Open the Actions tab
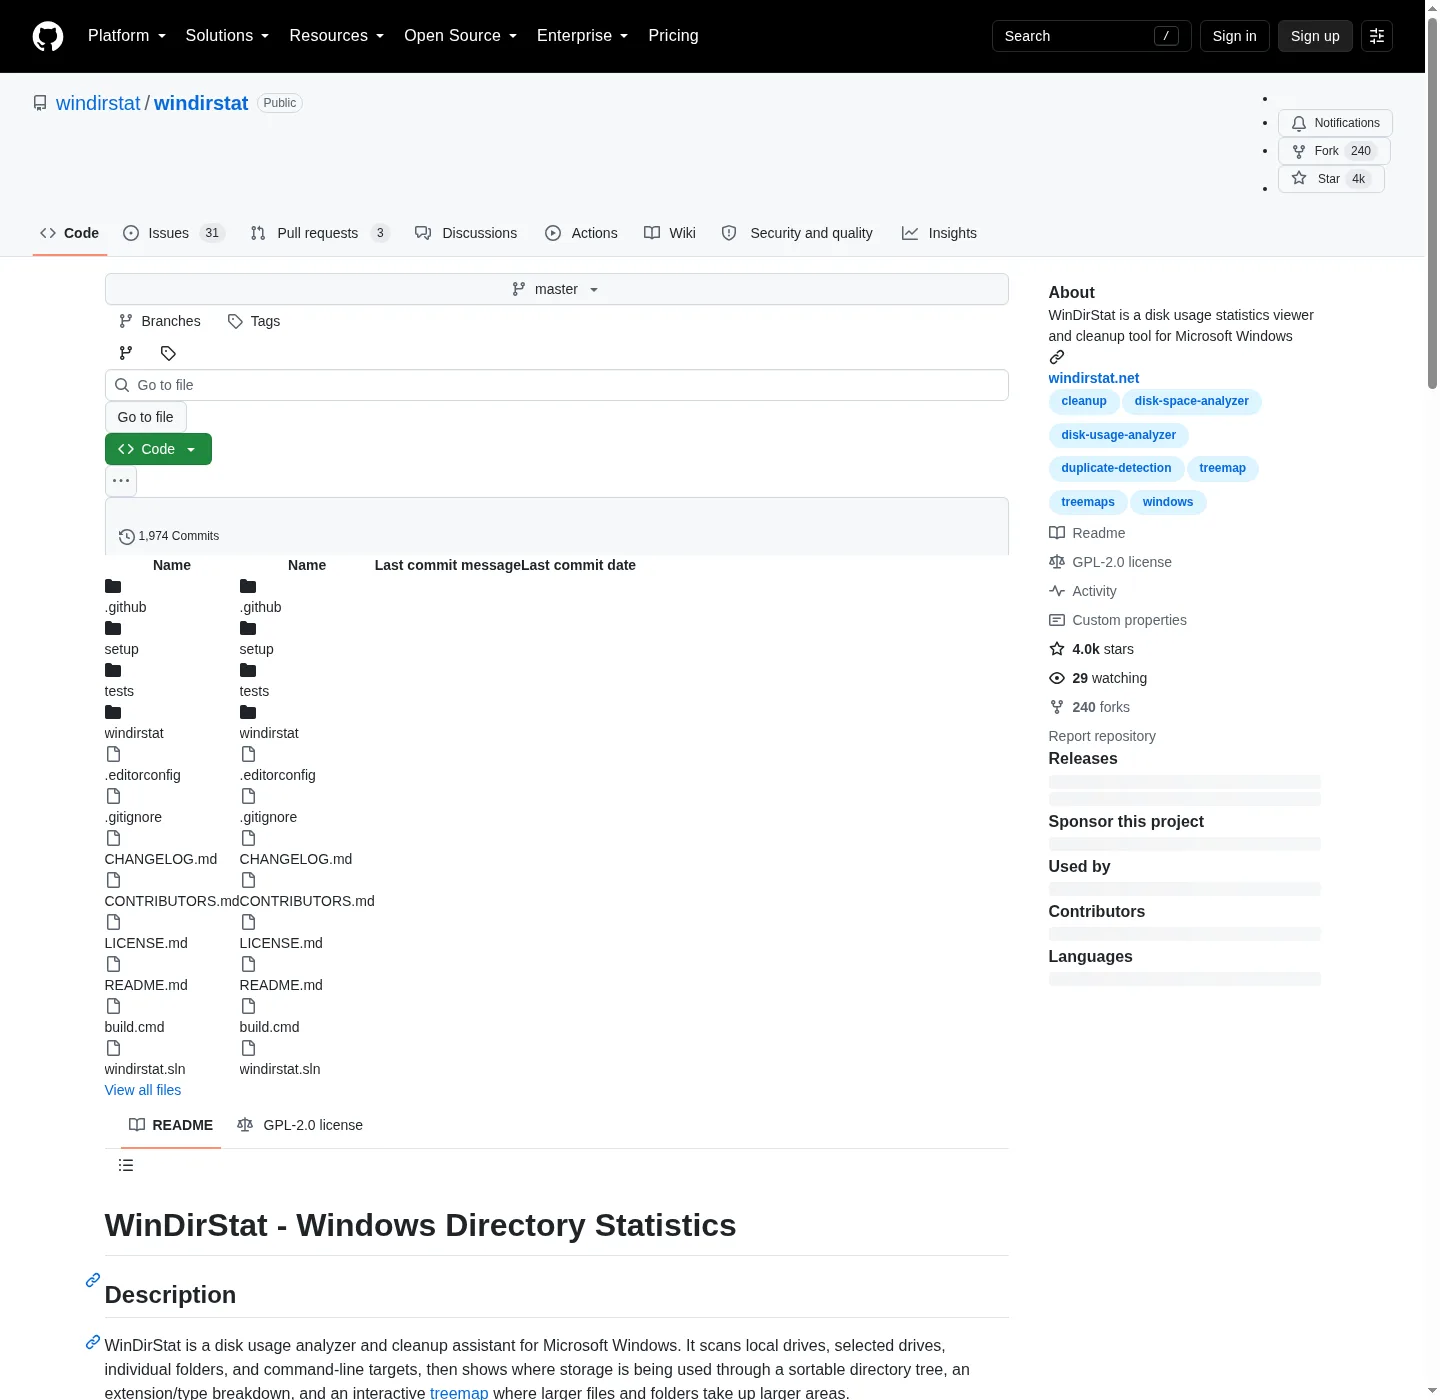1440x1400 pixels. tap(582, 233)
